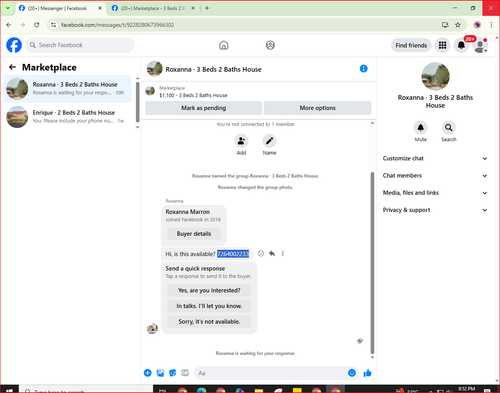Click the conversation list scrollbar
Image resolution: width=500 pixels, height=393 pixels.
coord(137,102)
